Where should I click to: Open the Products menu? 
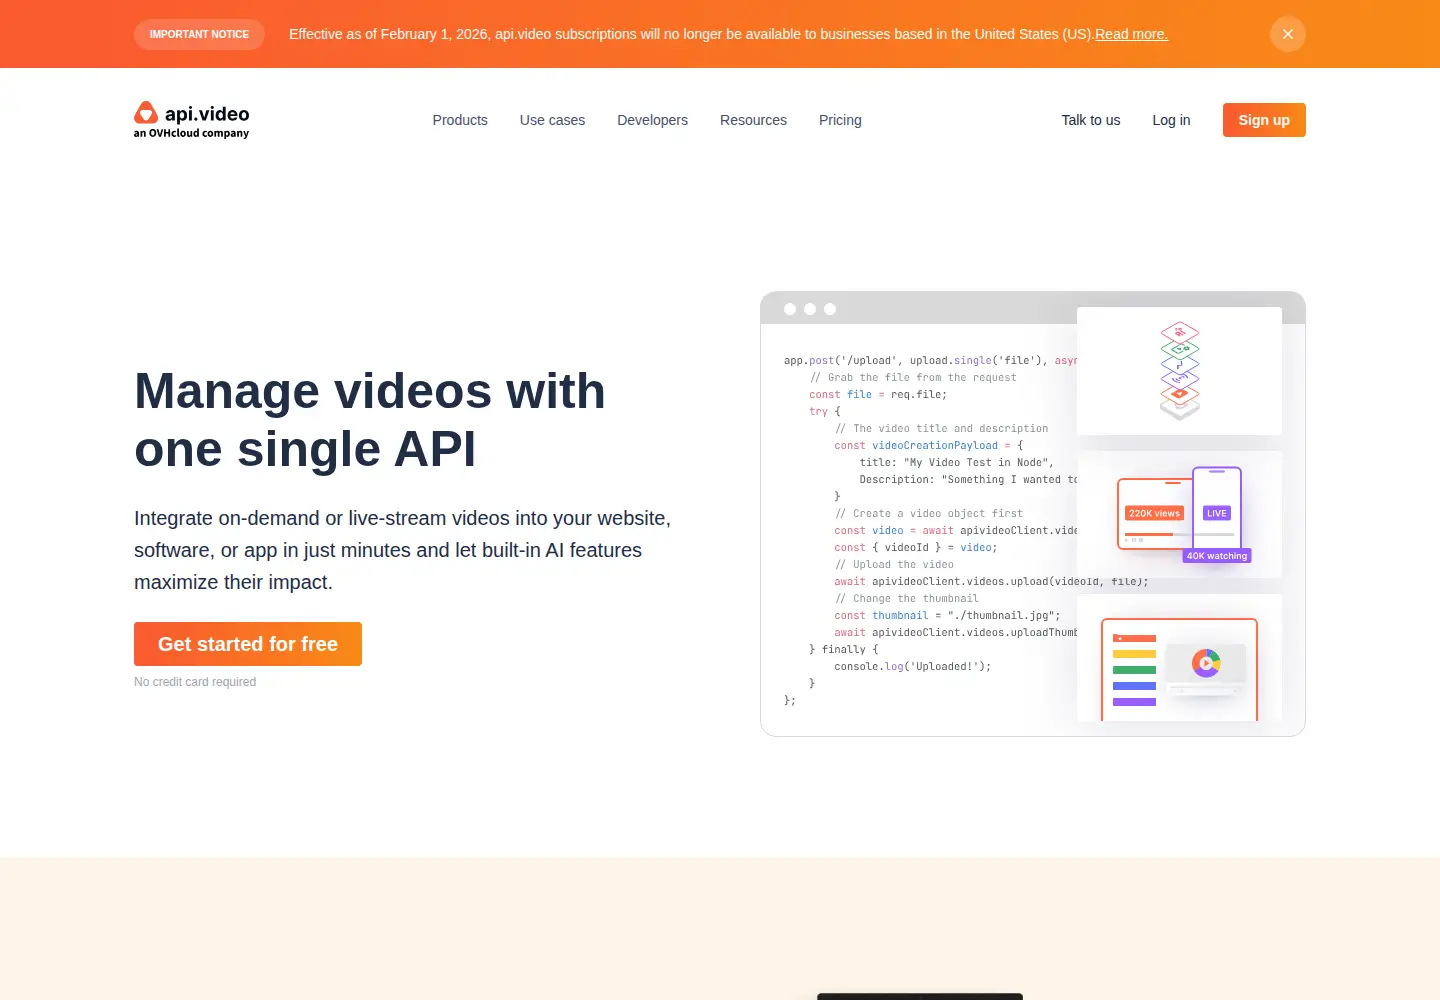460,120
